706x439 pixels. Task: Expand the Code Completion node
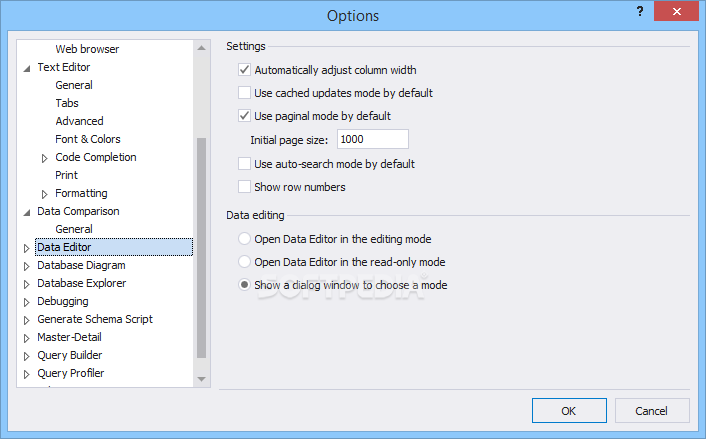(x=45, y=158)
